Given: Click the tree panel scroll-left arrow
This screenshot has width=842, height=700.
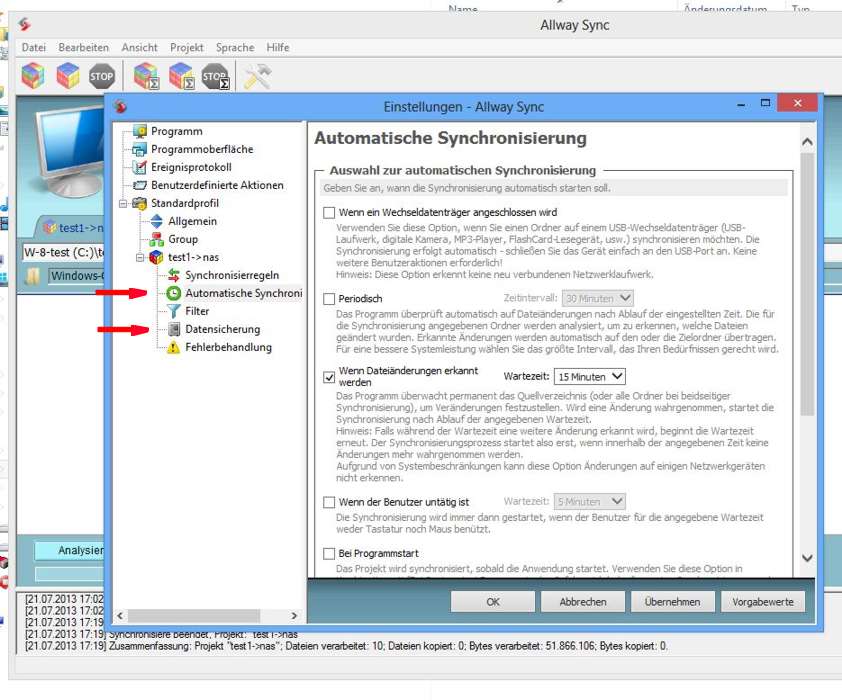Looking at the screenshot, I should click(120, 616).
